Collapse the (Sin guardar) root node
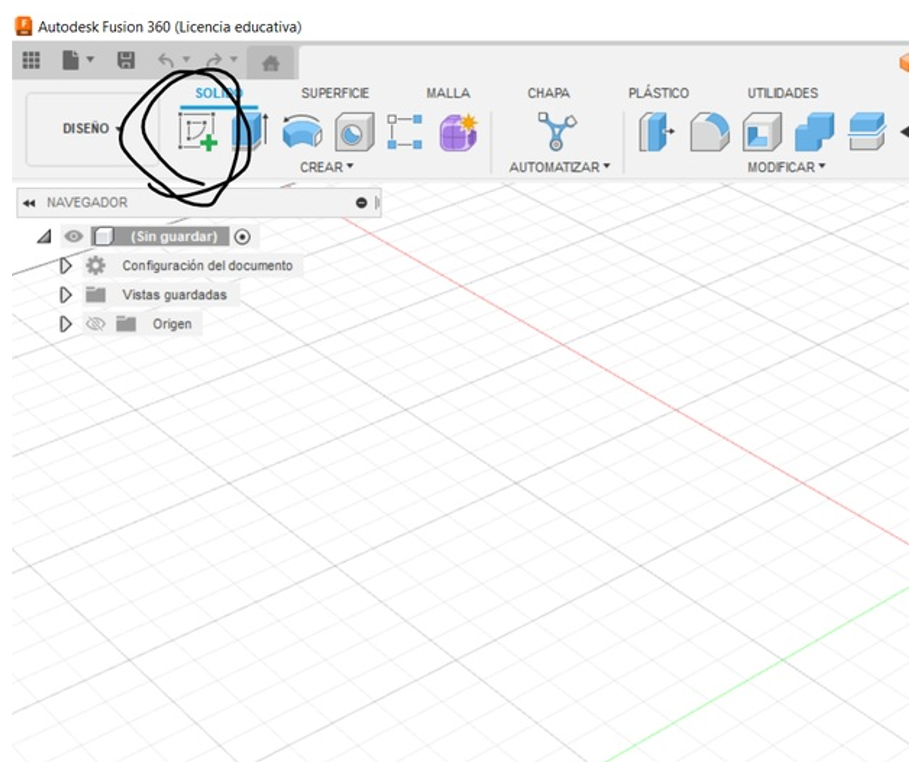911x762 pixels. tap(44, 236)
